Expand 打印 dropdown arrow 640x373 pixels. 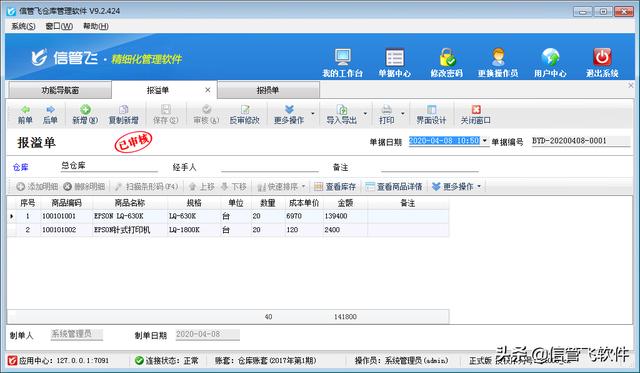[x=403, y=114]
